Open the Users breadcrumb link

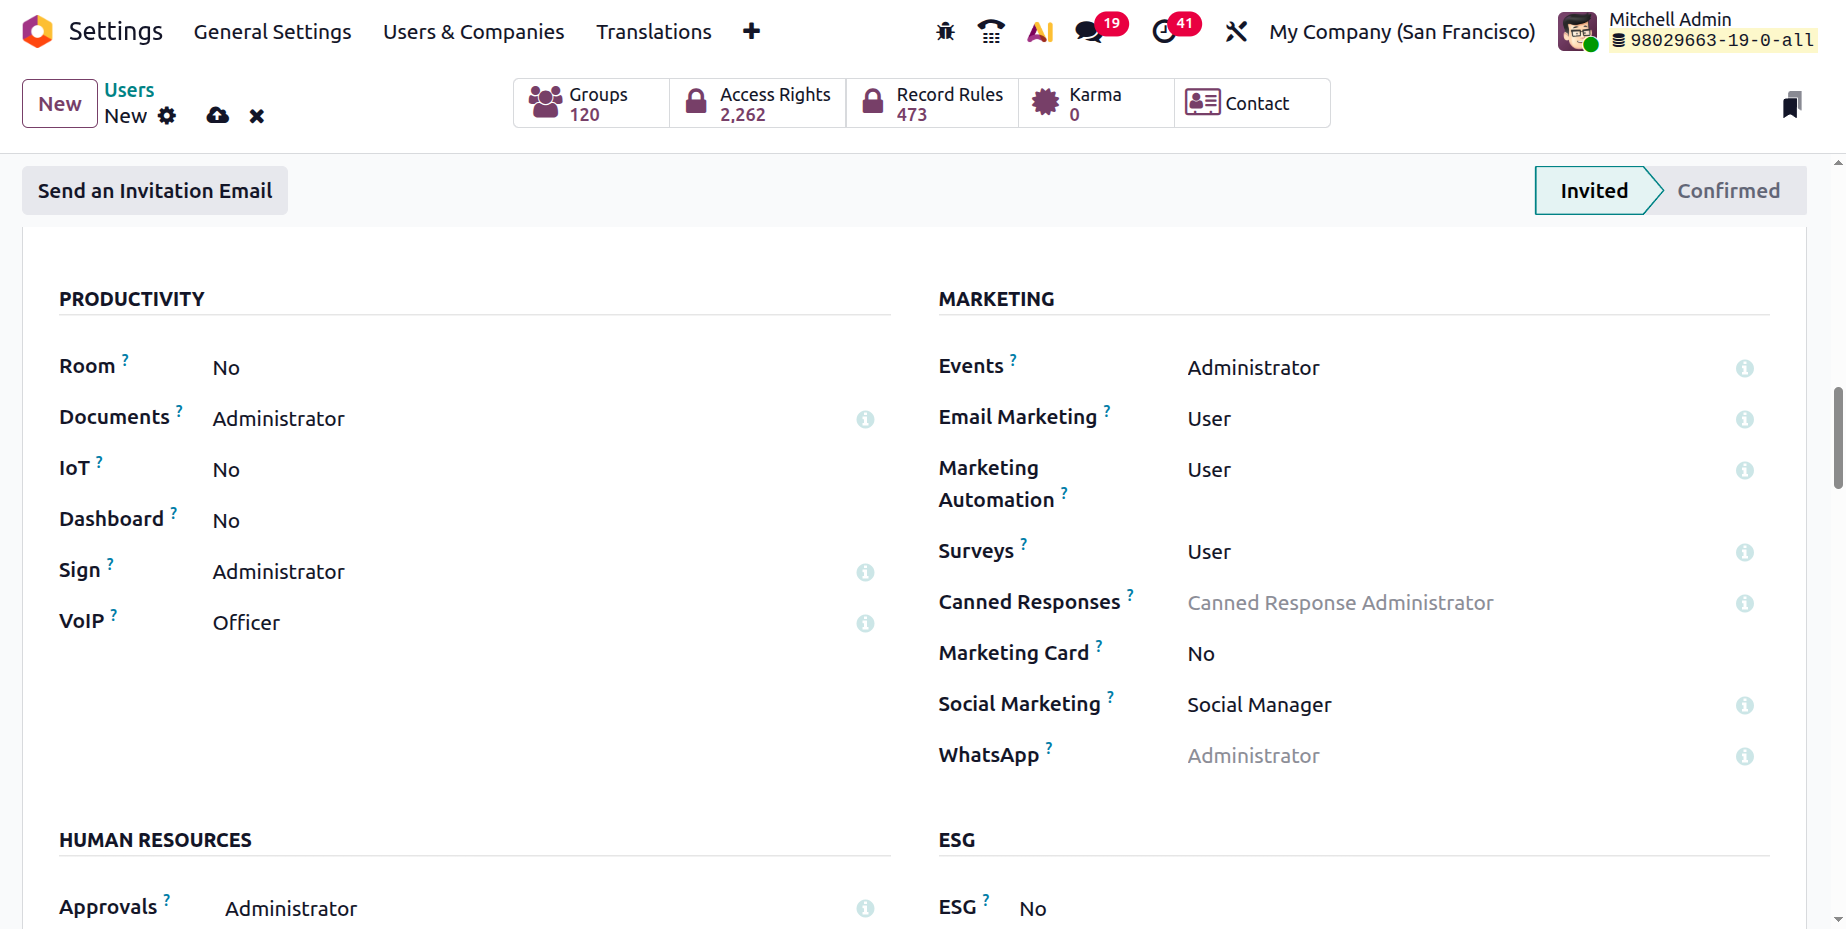[129, 90]
